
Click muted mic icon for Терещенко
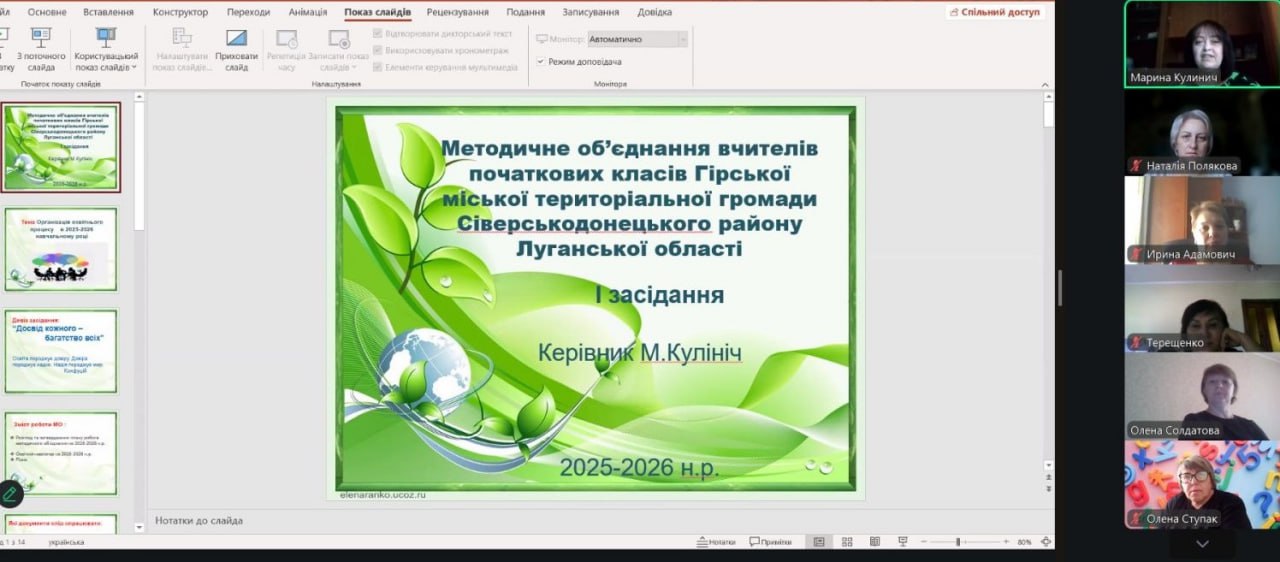tap(1137, 342)
